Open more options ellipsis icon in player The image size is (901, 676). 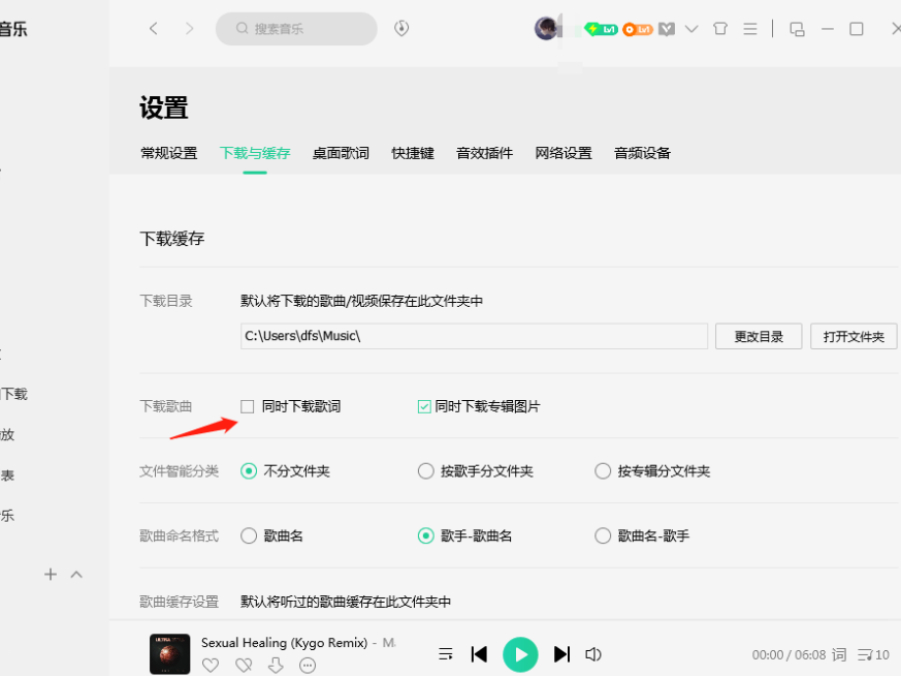click(x=307, y=666)
